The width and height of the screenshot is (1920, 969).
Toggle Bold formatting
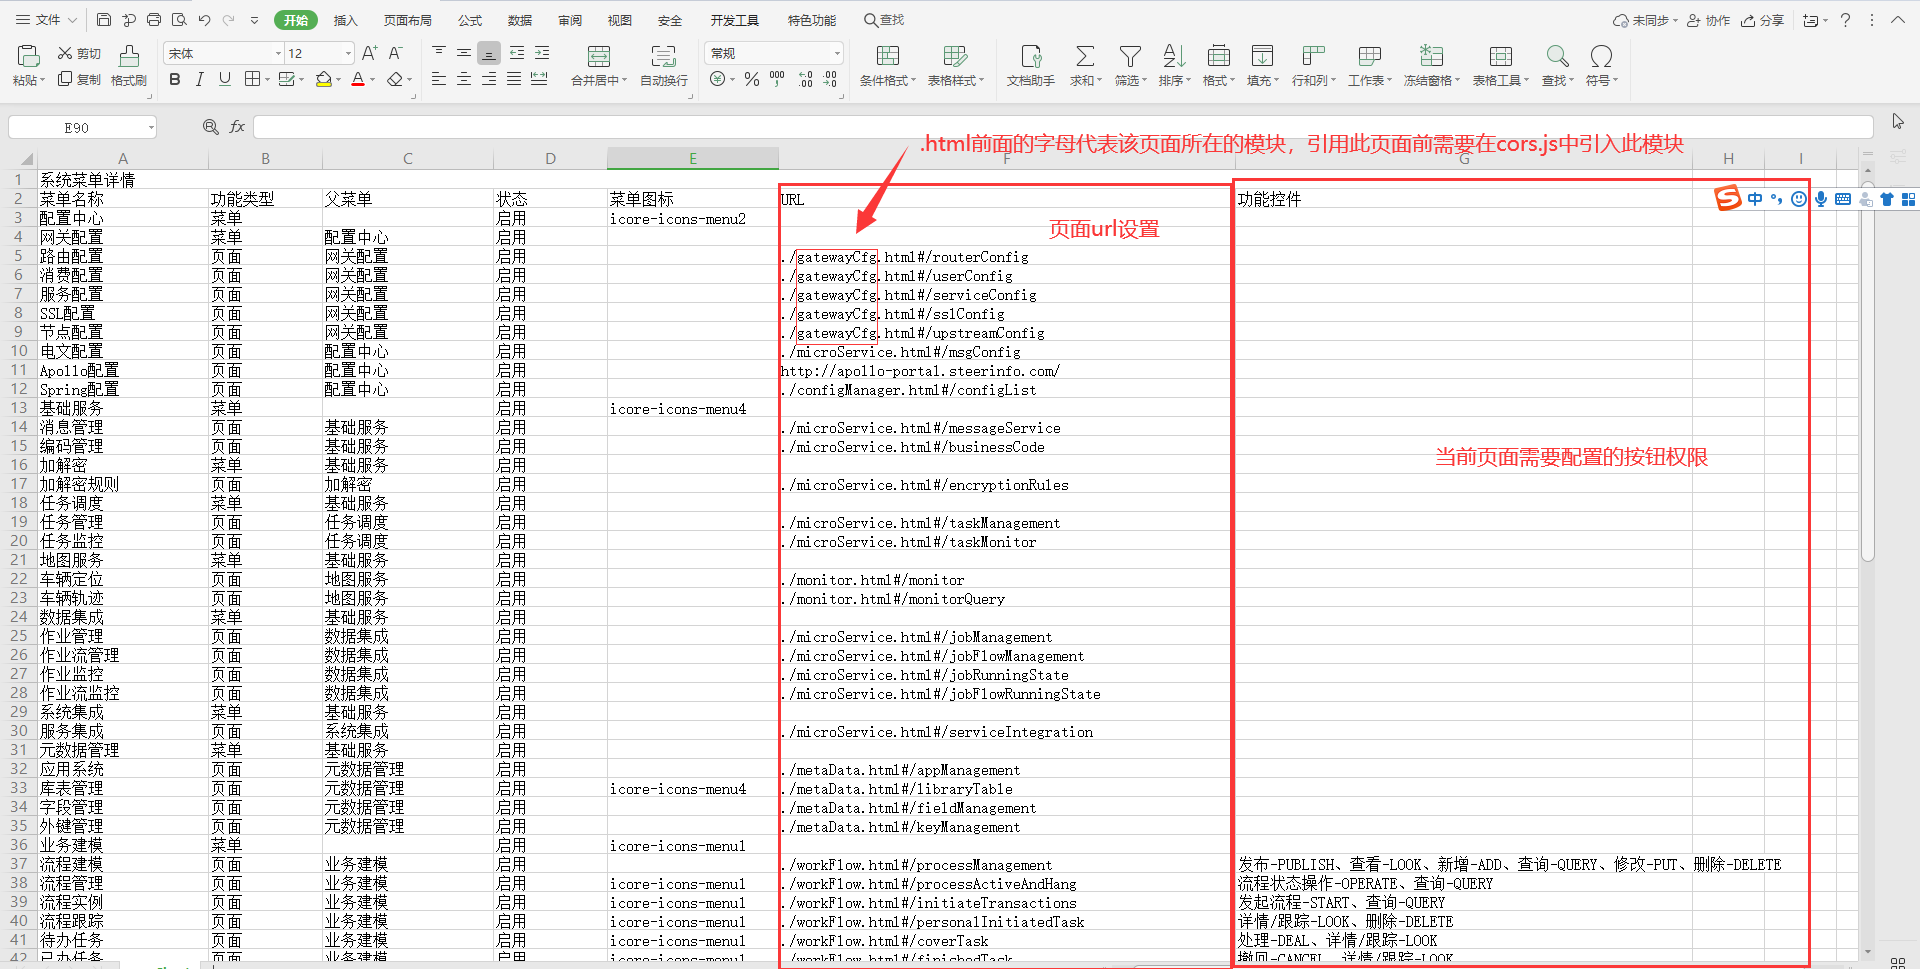(x=175, y=79)
